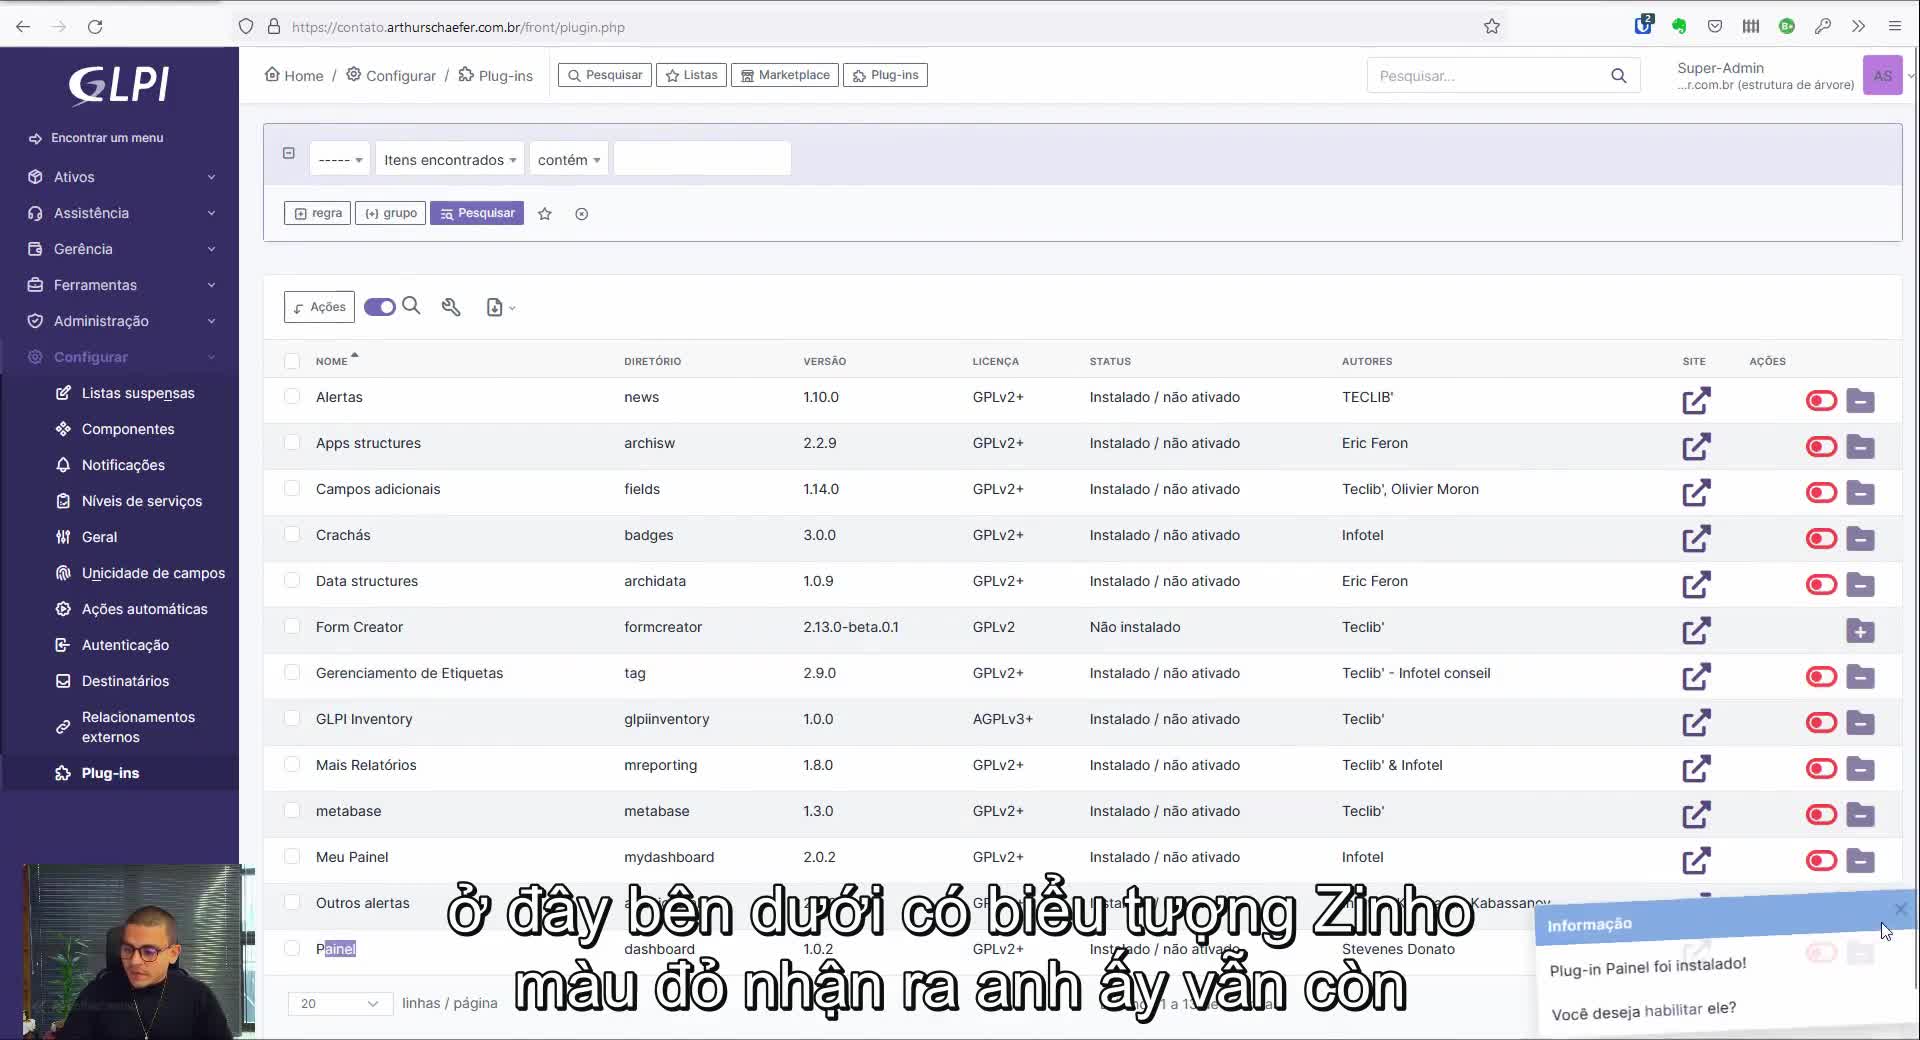Click Home breadcrumb link
Image resolution: width=1920 pixels, height=1040 pixels.
294,75
